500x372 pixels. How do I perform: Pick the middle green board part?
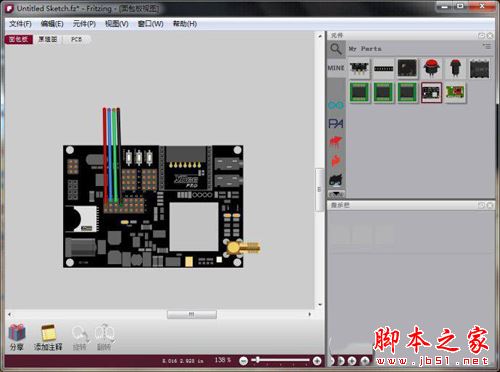[x=383, y=92]
